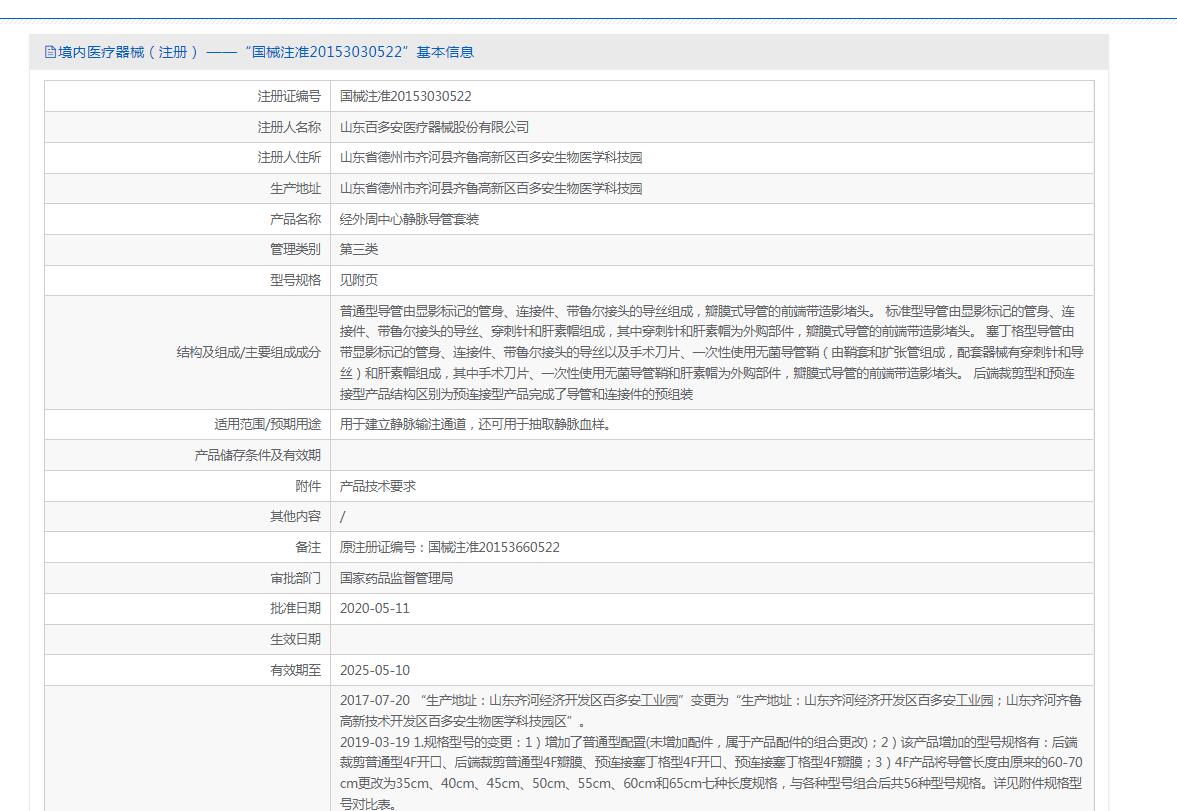1177x811 pixels.
Task: Click the 审批部门 label cell
Action: point(188,578)
